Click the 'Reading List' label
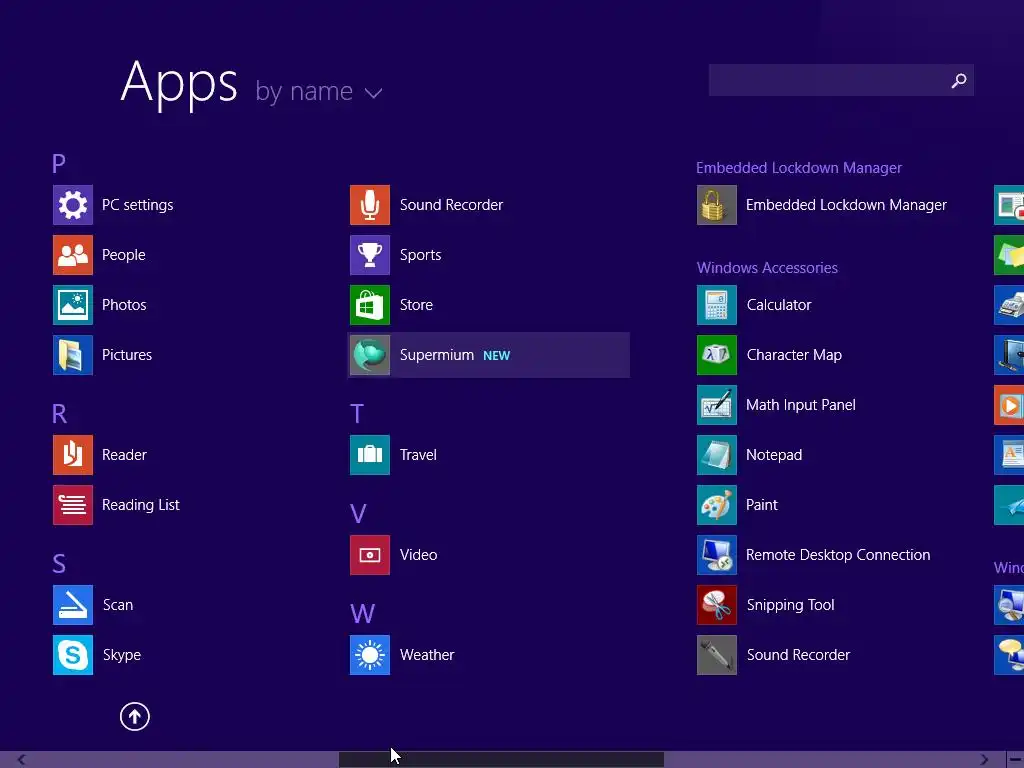 coord(140,505)
